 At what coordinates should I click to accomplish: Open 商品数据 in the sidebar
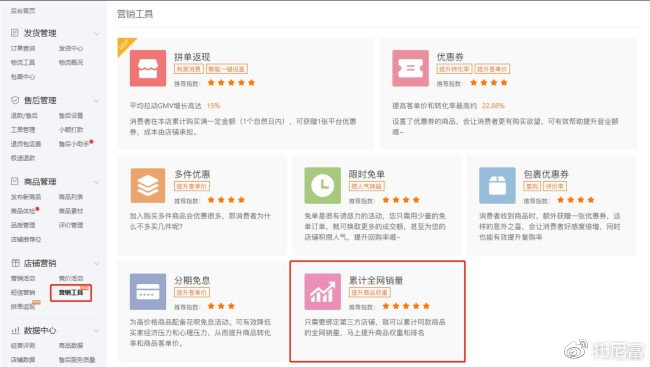click(71, 345)
